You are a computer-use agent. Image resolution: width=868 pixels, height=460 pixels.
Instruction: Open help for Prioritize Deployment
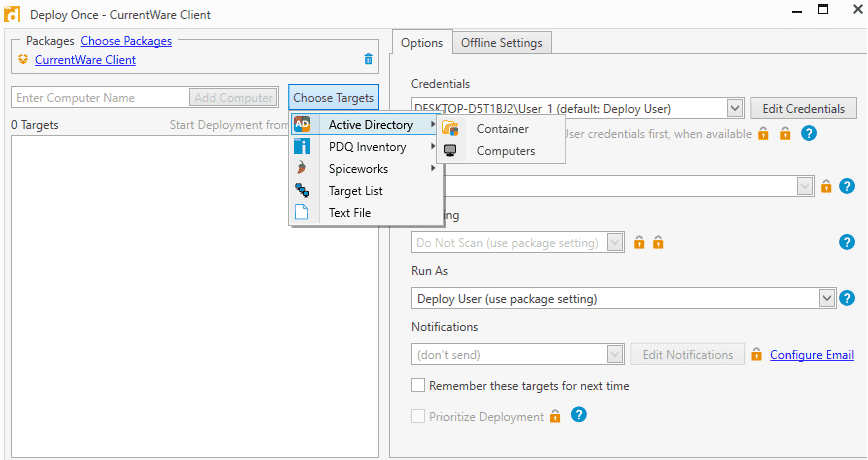[578, 415]
